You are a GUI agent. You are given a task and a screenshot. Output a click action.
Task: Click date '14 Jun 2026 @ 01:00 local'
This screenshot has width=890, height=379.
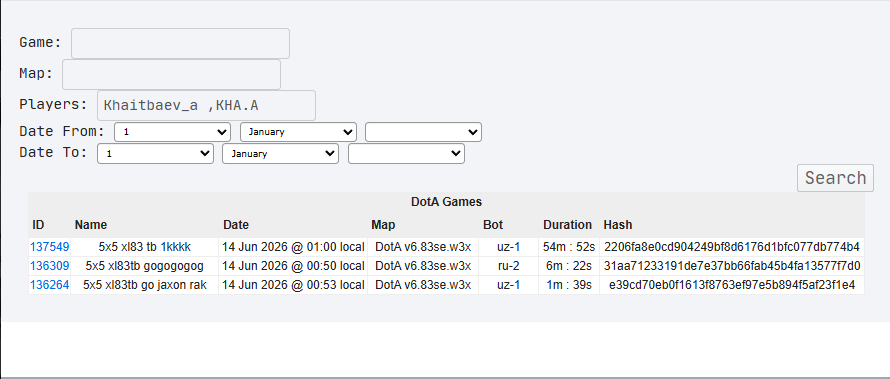tap(293, 247)
